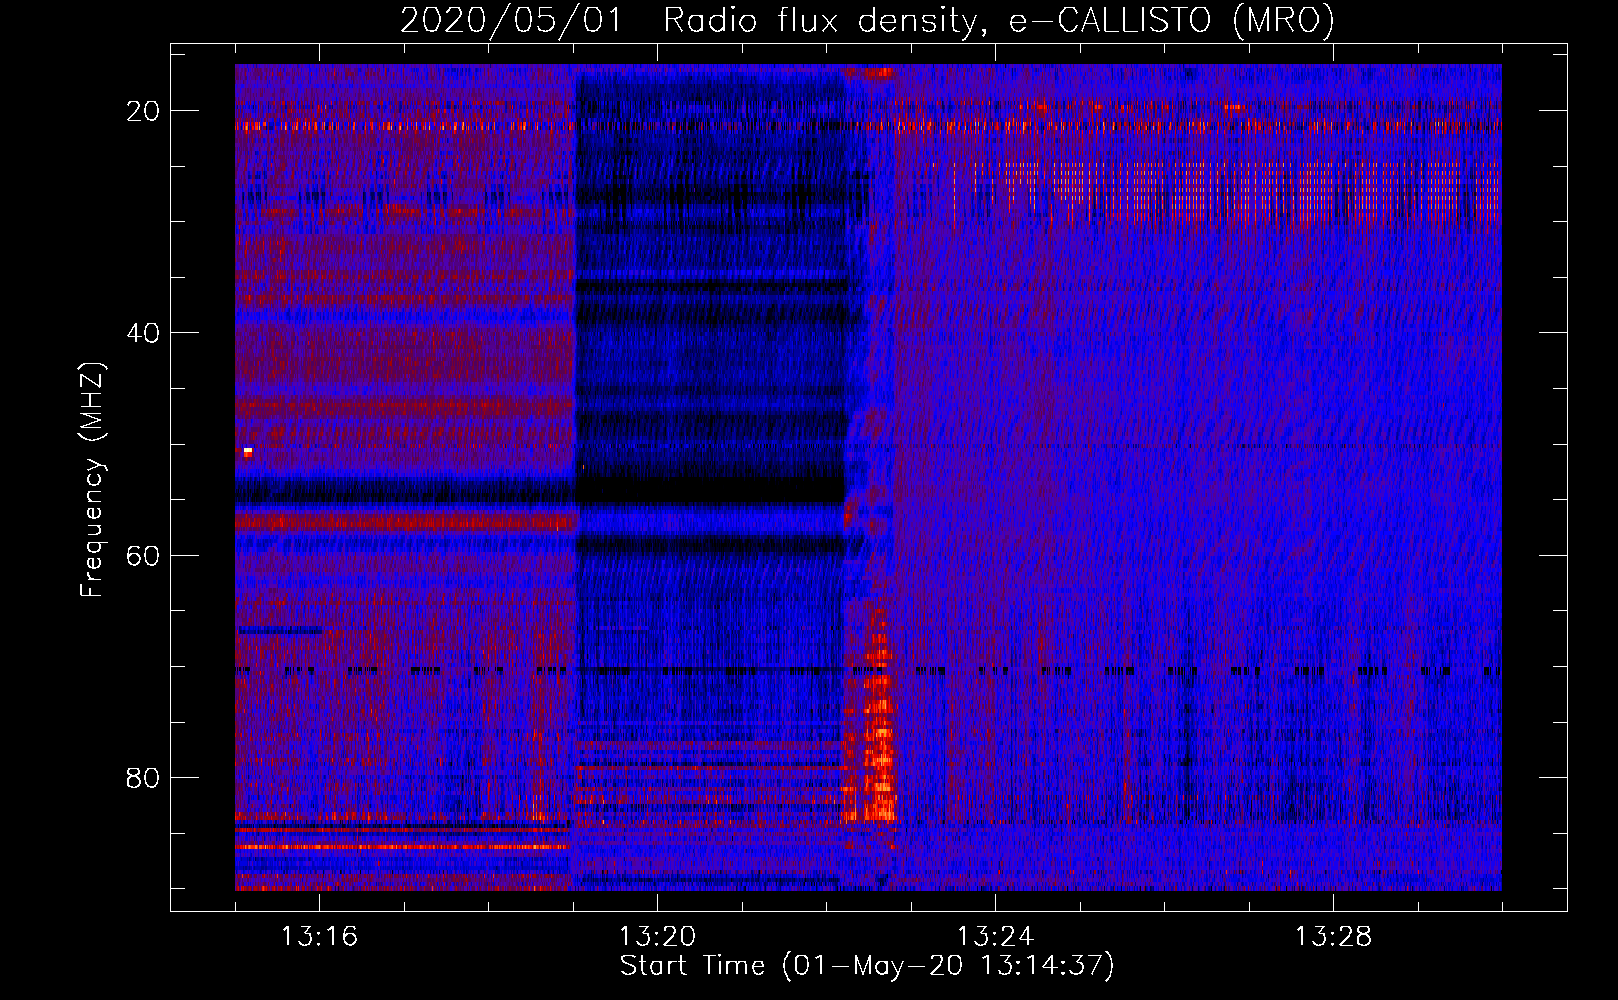The width and height of the screenshot is (1618, 1000).
Task: Click the 'Start Time (01-May-20 13:14:37)' label
Action: [x=867, y=966]
